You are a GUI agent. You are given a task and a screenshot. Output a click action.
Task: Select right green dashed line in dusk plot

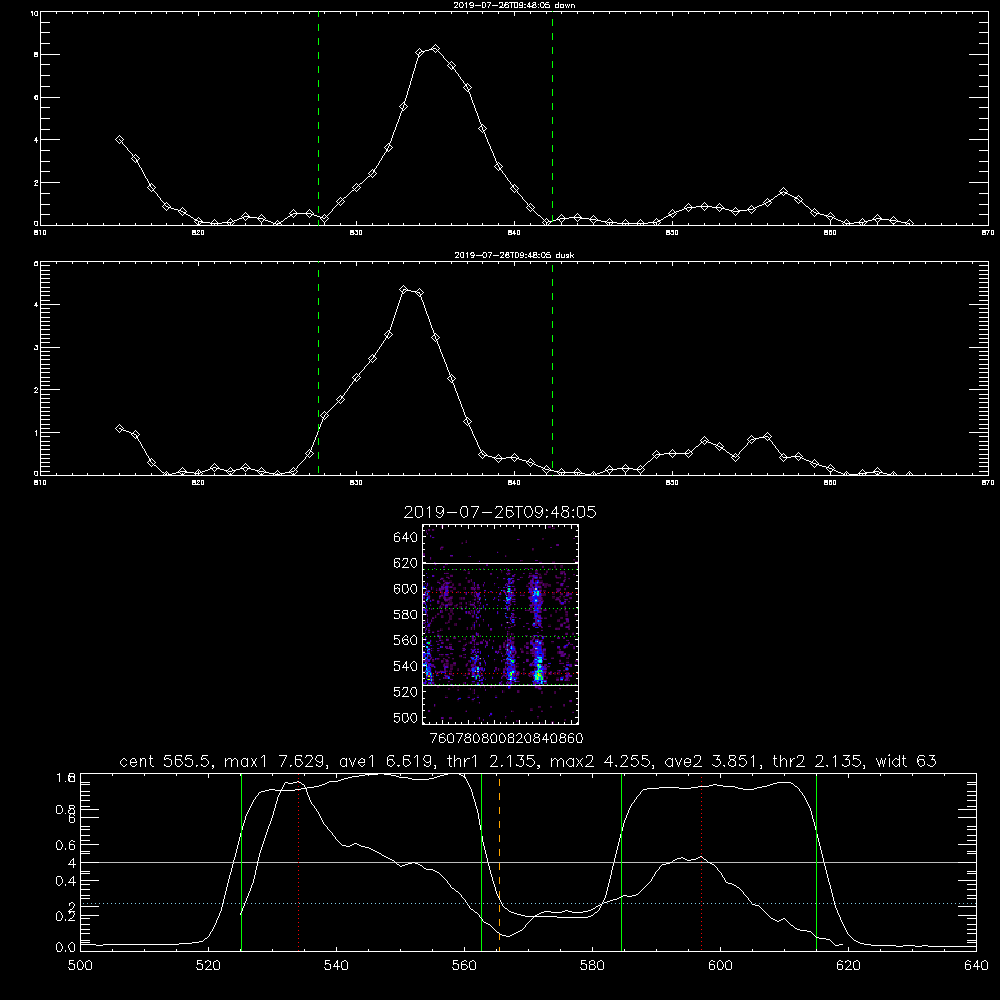(552, 369)
